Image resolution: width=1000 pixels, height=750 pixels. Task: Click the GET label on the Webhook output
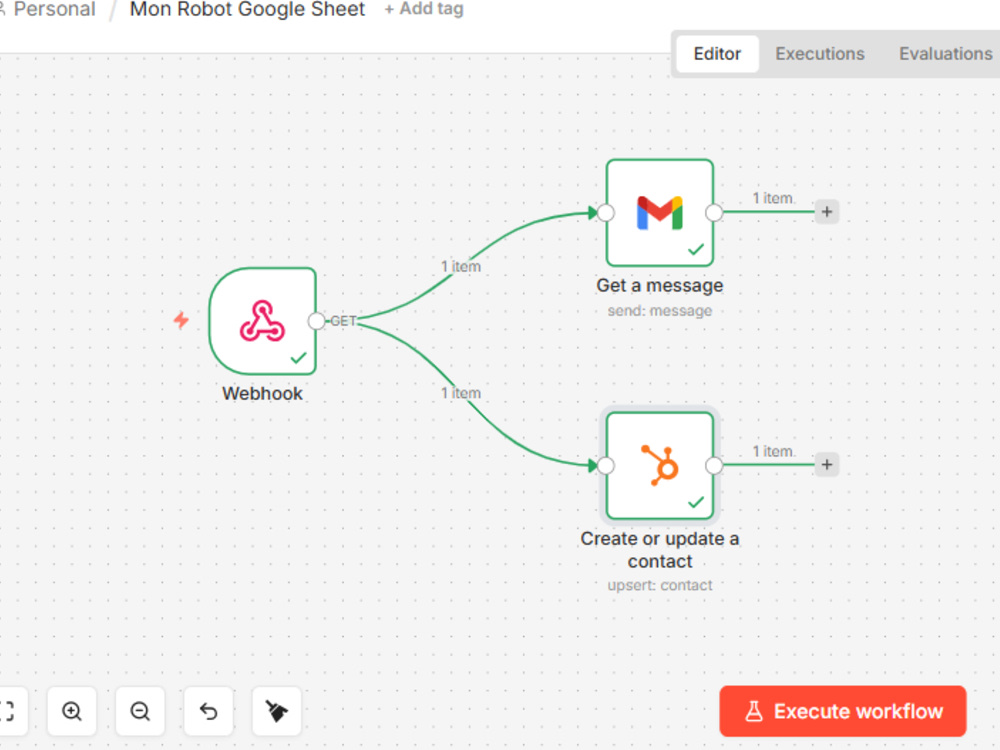pyautogui.click(x=343, y=321)
